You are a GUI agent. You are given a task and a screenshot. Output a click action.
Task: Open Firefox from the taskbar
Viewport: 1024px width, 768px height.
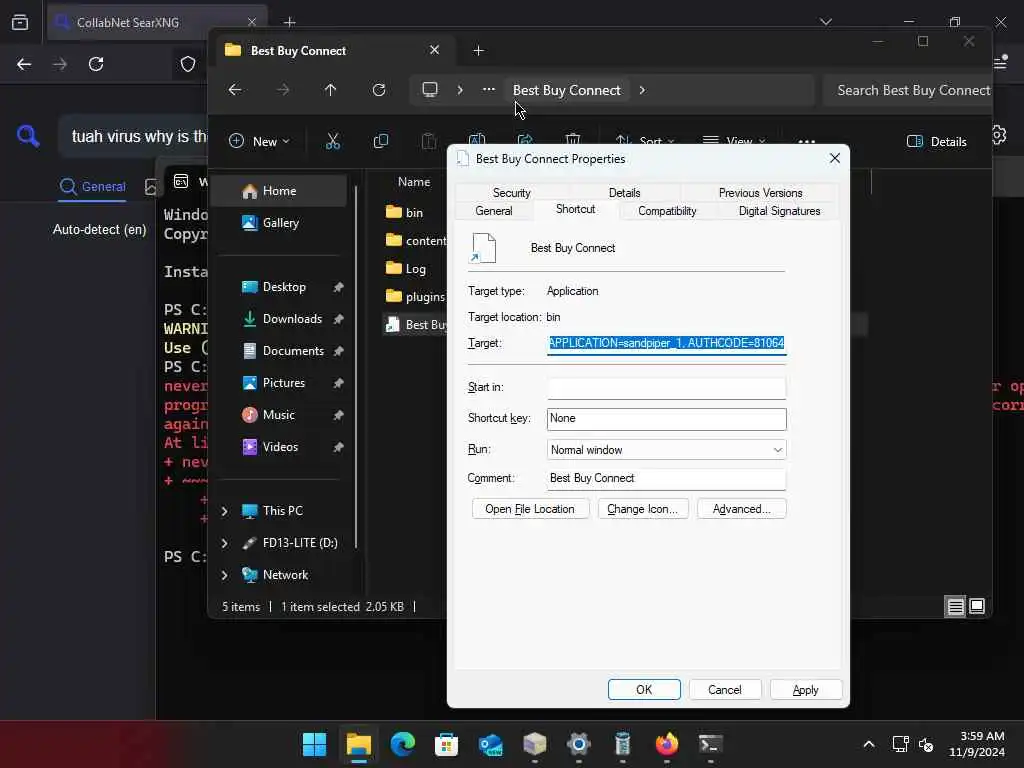point(667,744)
